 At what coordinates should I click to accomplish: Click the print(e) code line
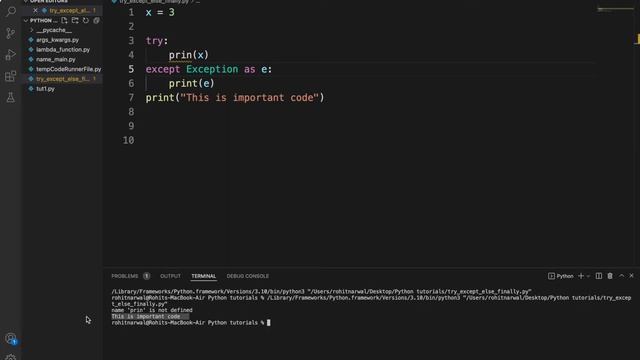click(191, 84)
